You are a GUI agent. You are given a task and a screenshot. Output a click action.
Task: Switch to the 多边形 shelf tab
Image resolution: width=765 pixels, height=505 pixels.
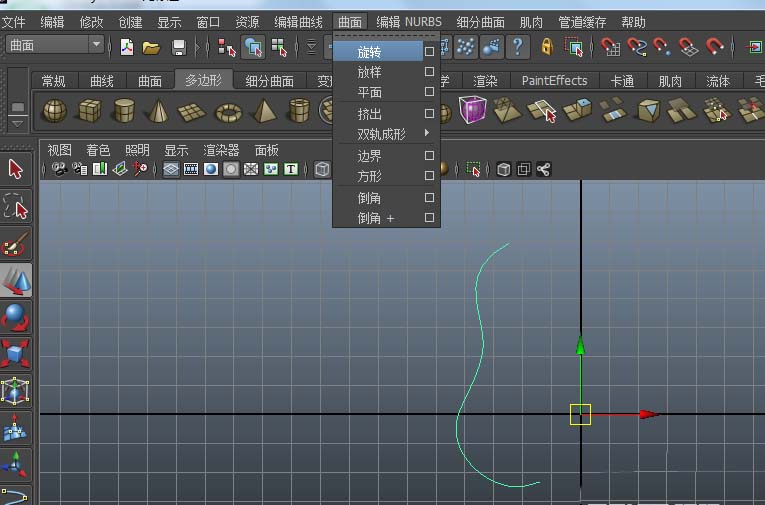tap(203, 80)
